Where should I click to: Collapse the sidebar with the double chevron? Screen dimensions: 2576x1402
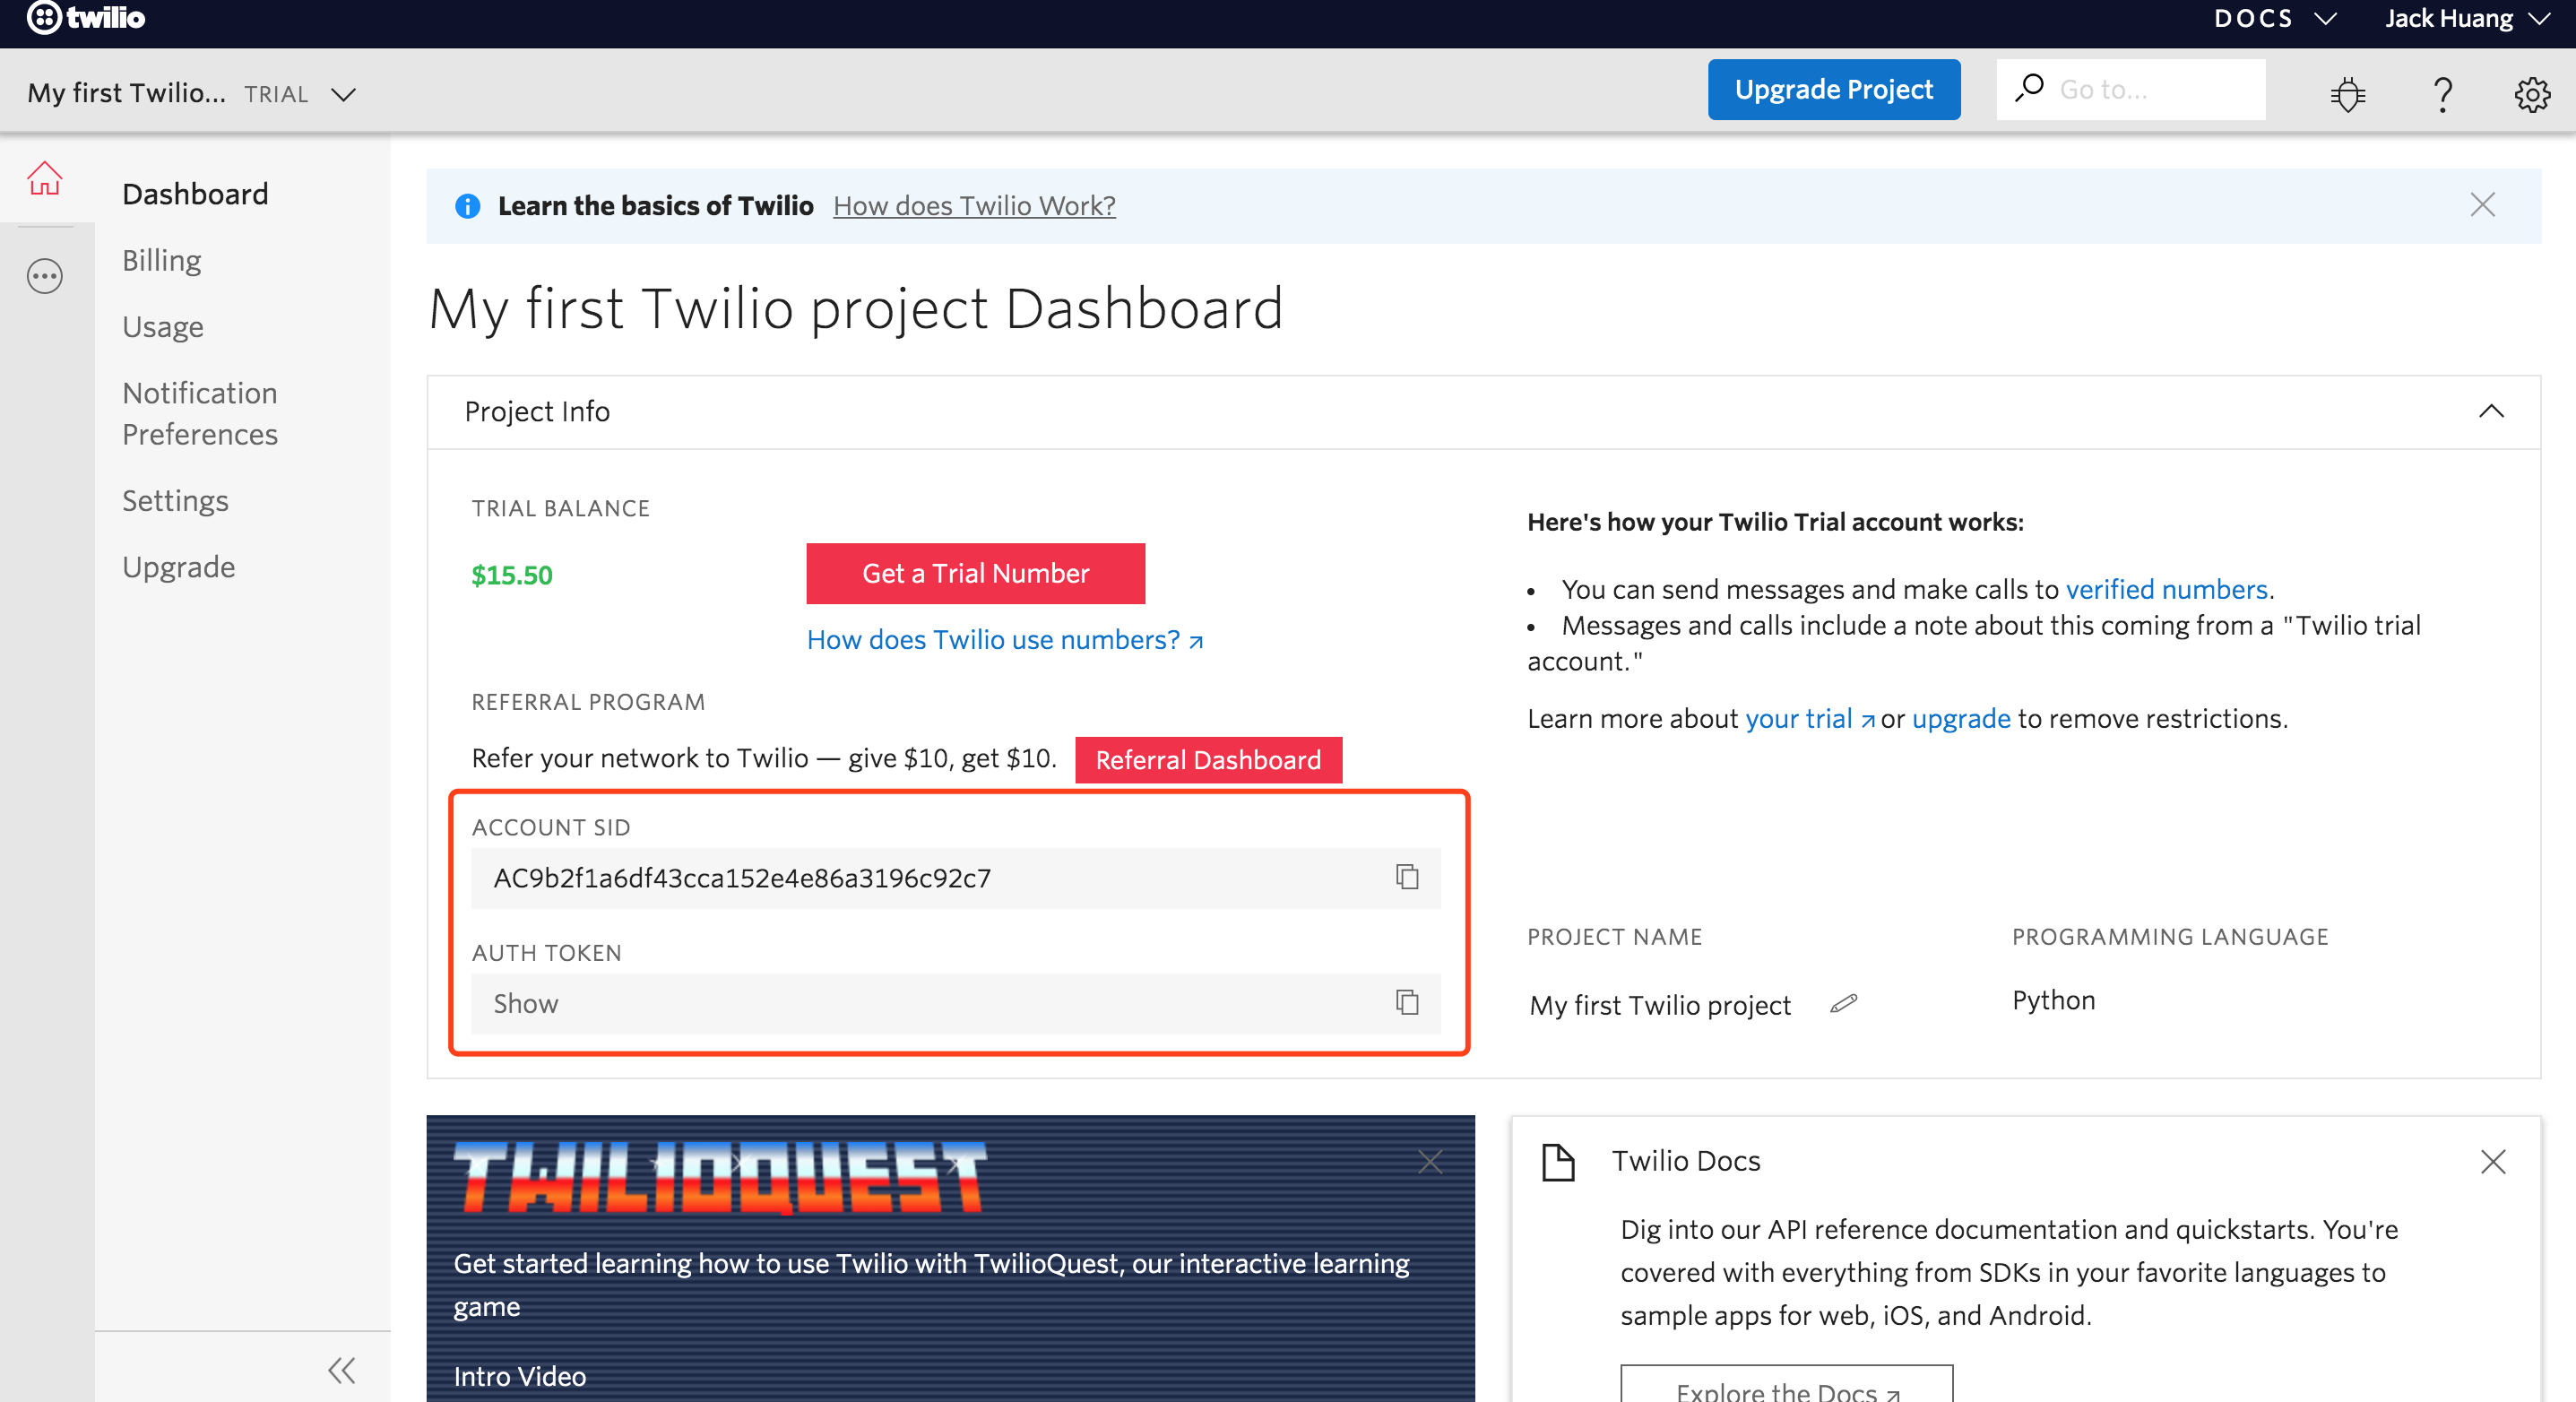coord(342,1369)
